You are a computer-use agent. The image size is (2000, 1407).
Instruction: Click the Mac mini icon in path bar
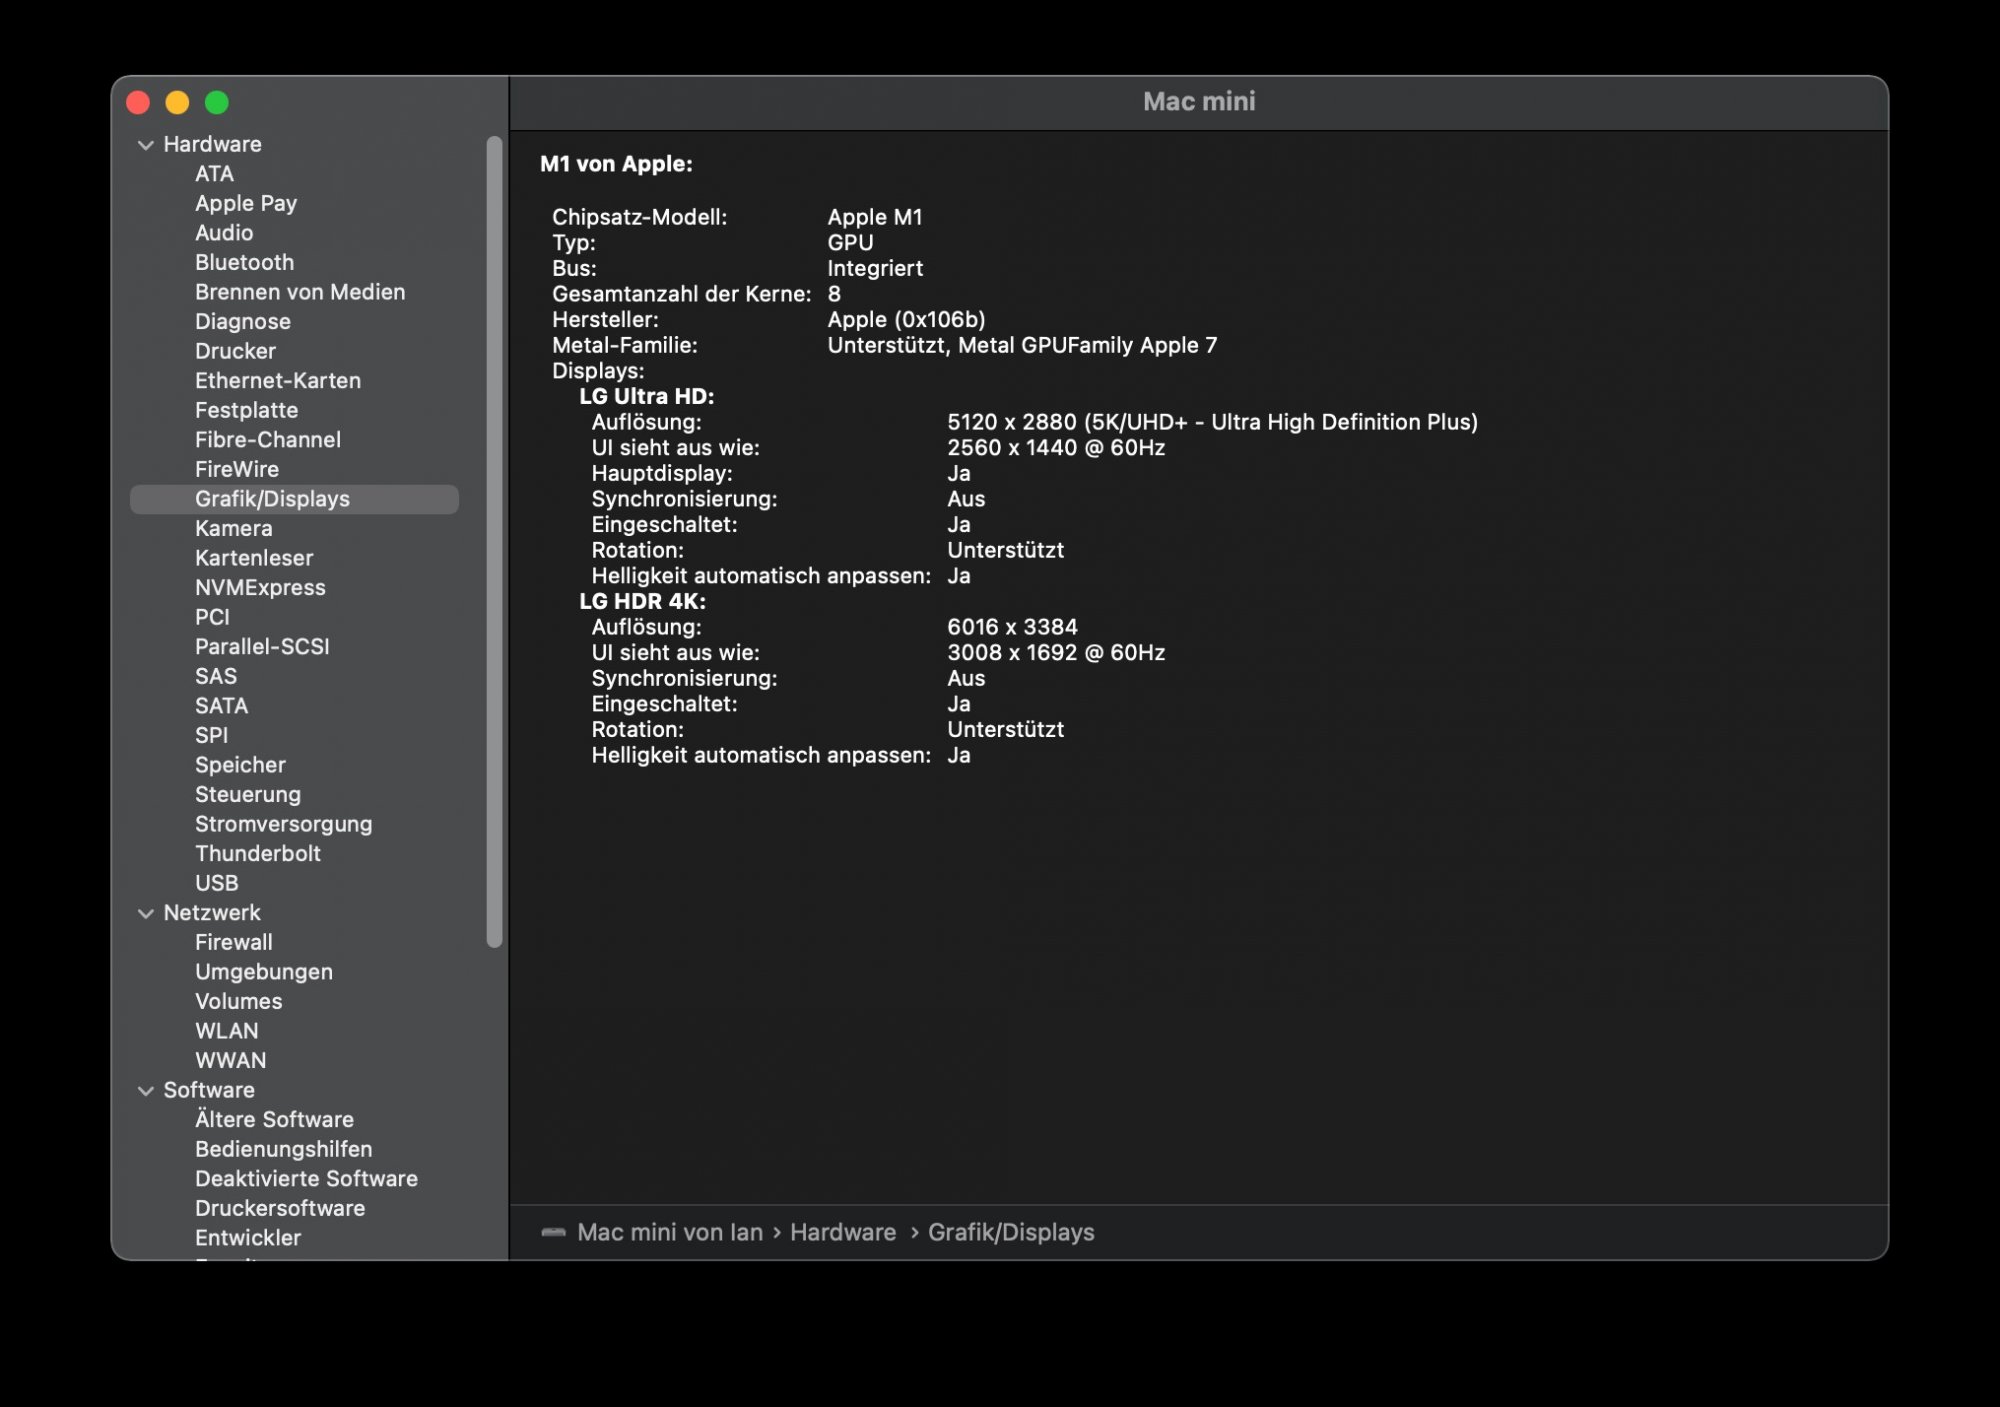[553, 1232]
